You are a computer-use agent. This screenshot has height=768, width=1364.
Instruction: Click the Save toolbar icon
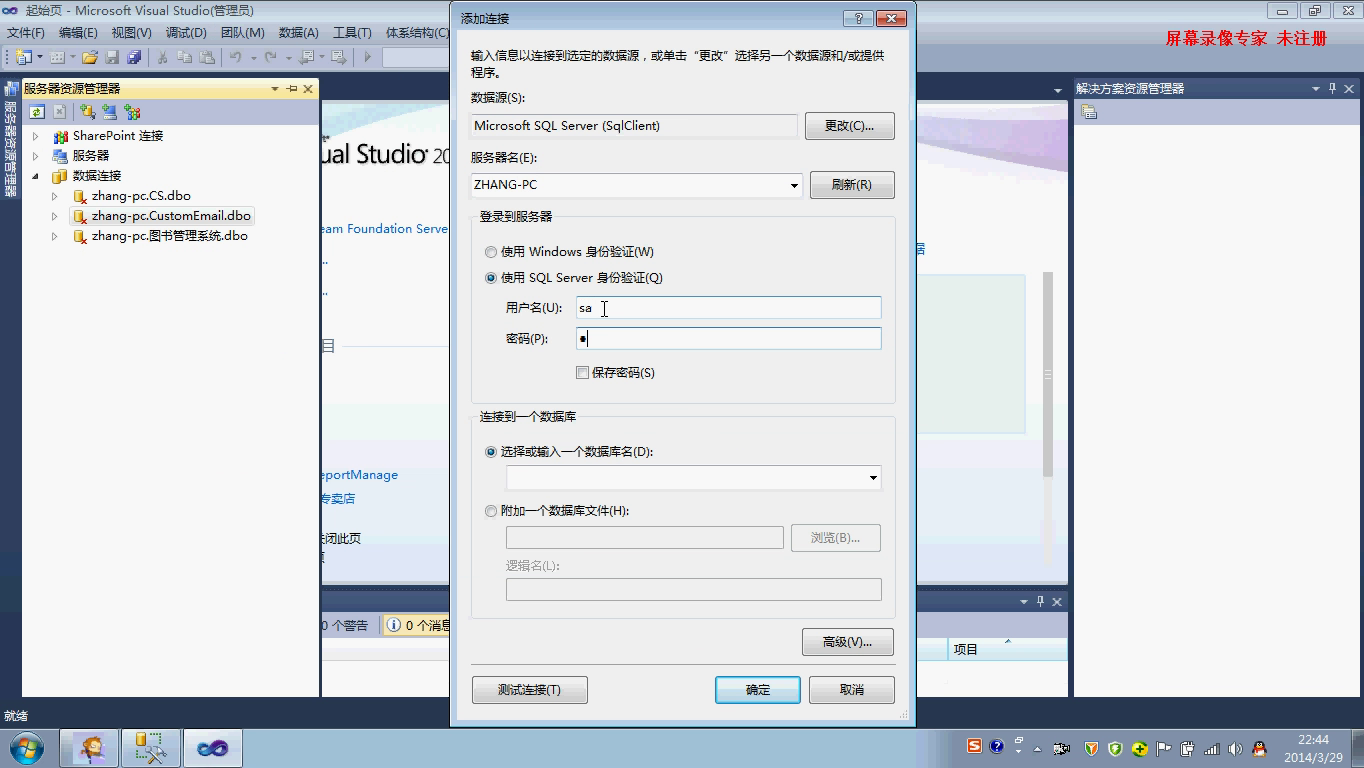pyautogui.click(x=111, y=57)
